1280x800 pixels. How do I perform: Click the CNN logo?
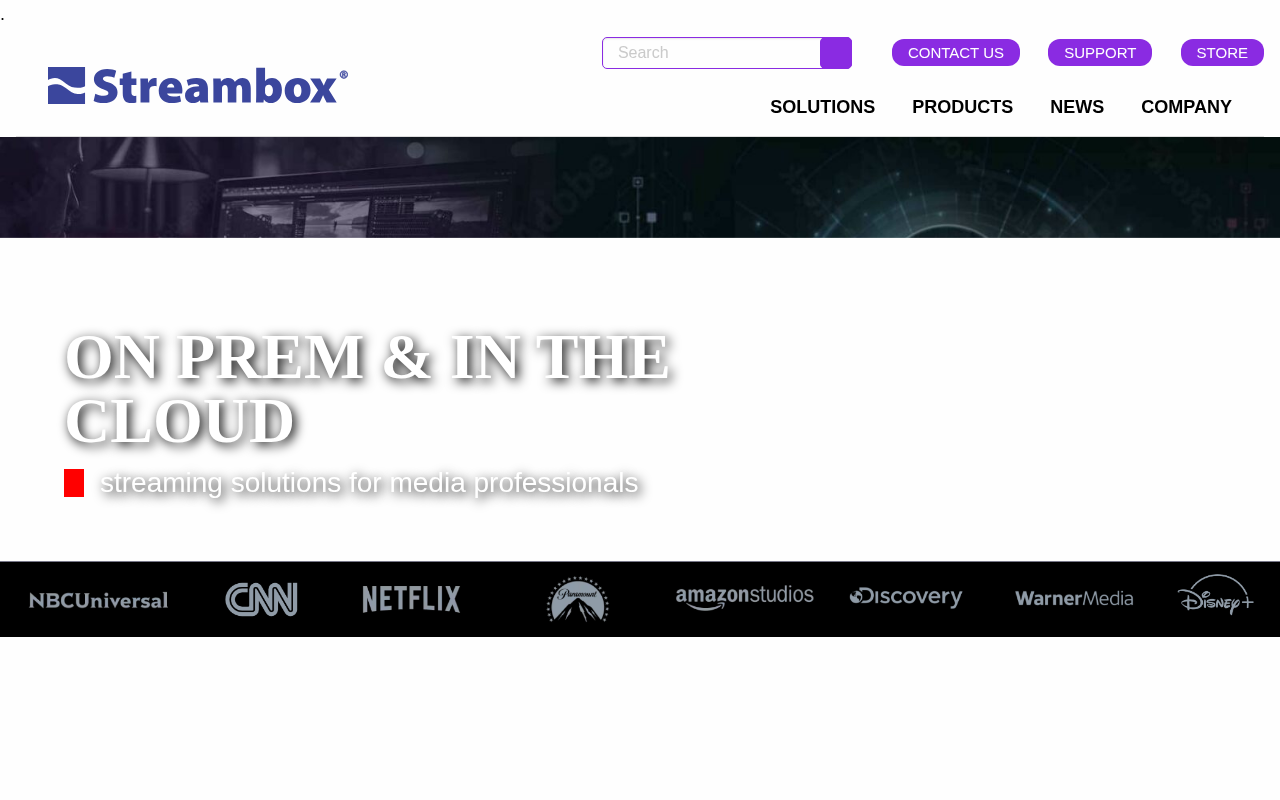[261, 599]
